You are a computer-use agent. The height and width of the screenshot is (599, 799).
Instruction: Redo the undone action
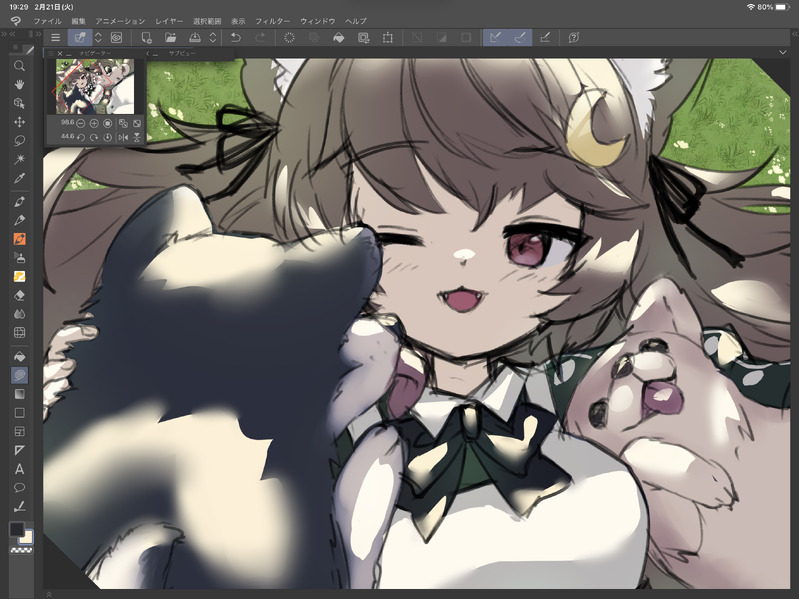point(260,37)
